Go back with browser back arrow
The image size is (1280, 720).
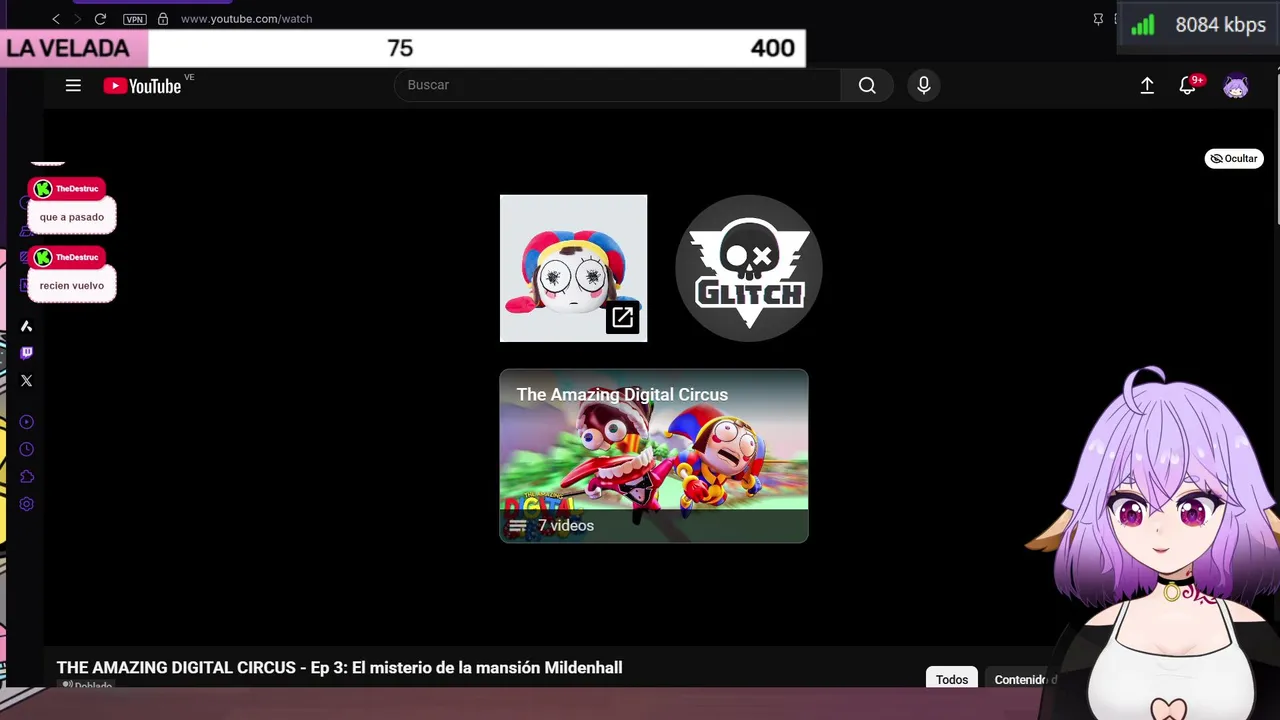(x=56, y=19)
